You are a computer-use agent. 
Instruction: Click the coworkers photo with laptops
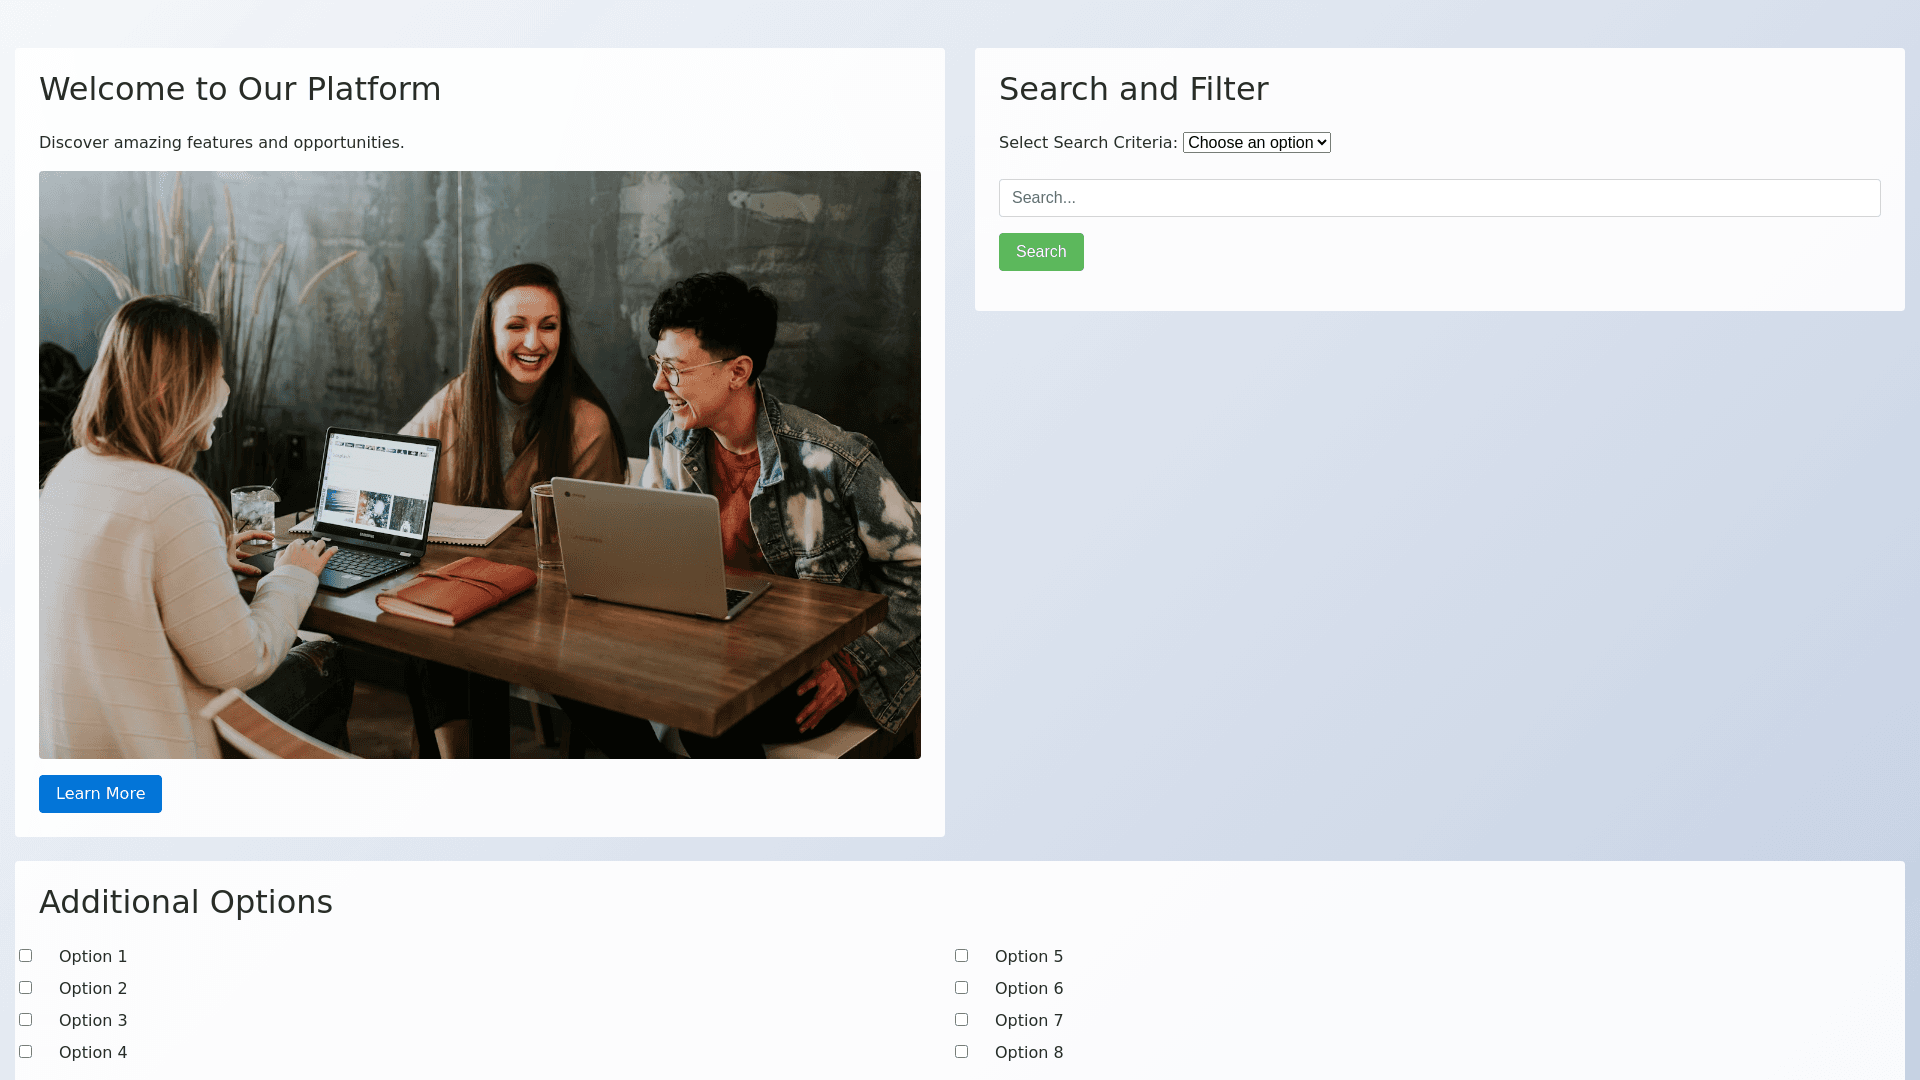tap(480, 465)
